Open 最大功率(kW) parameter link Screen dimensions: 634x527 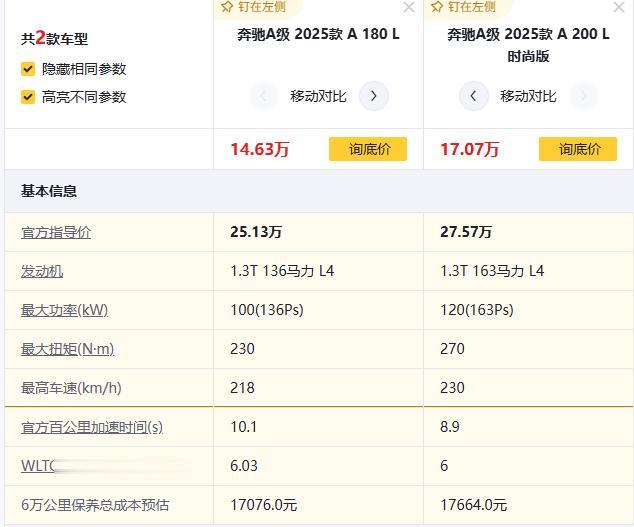[64, 310]
